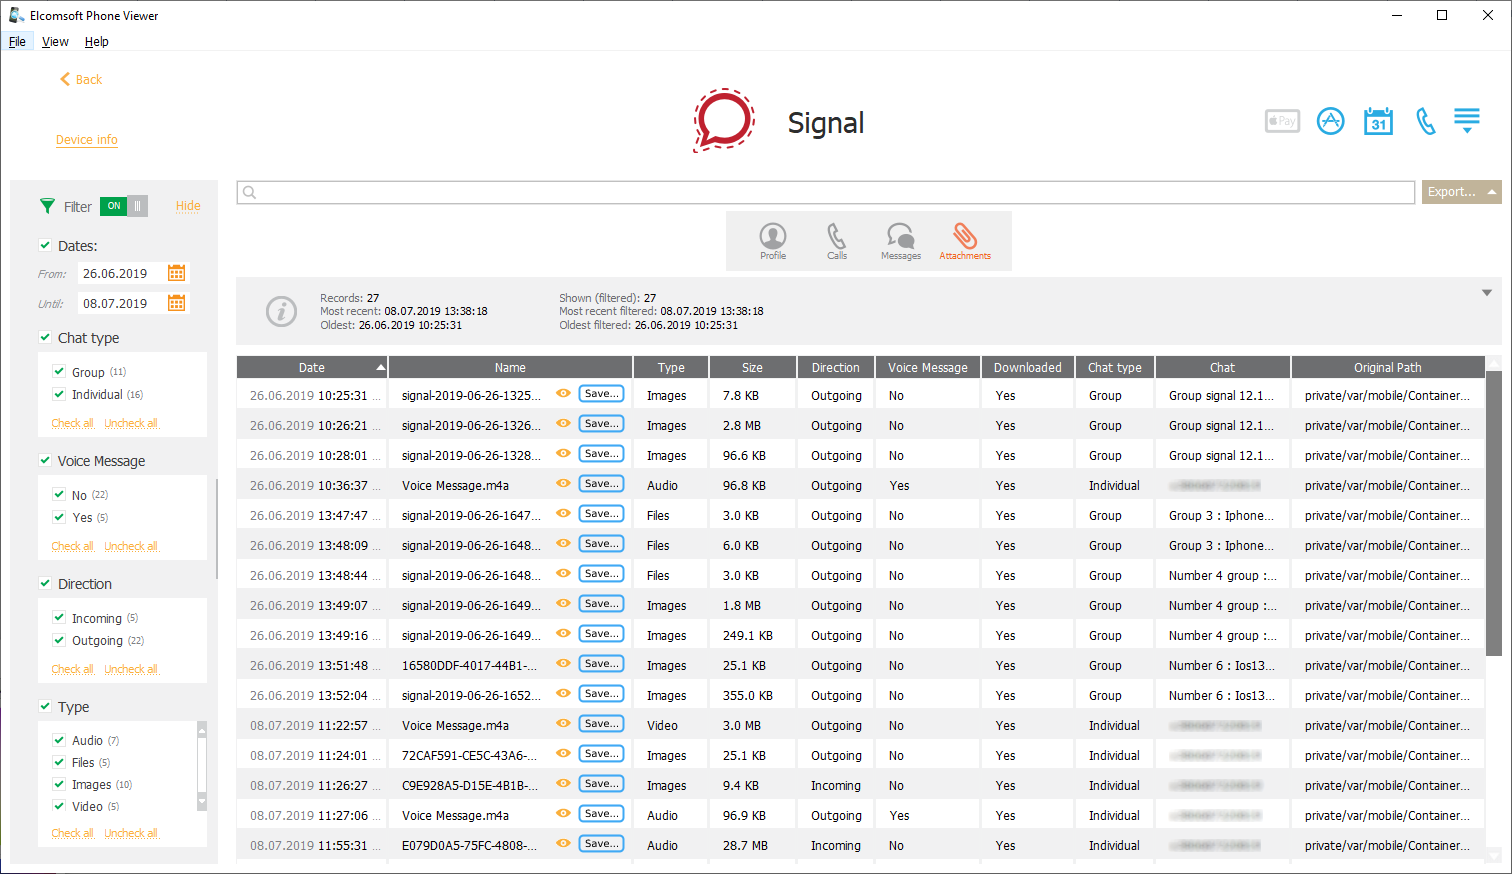Open the Help menu
Viewport: 1512px width, 874px height.
coord(96,42)
